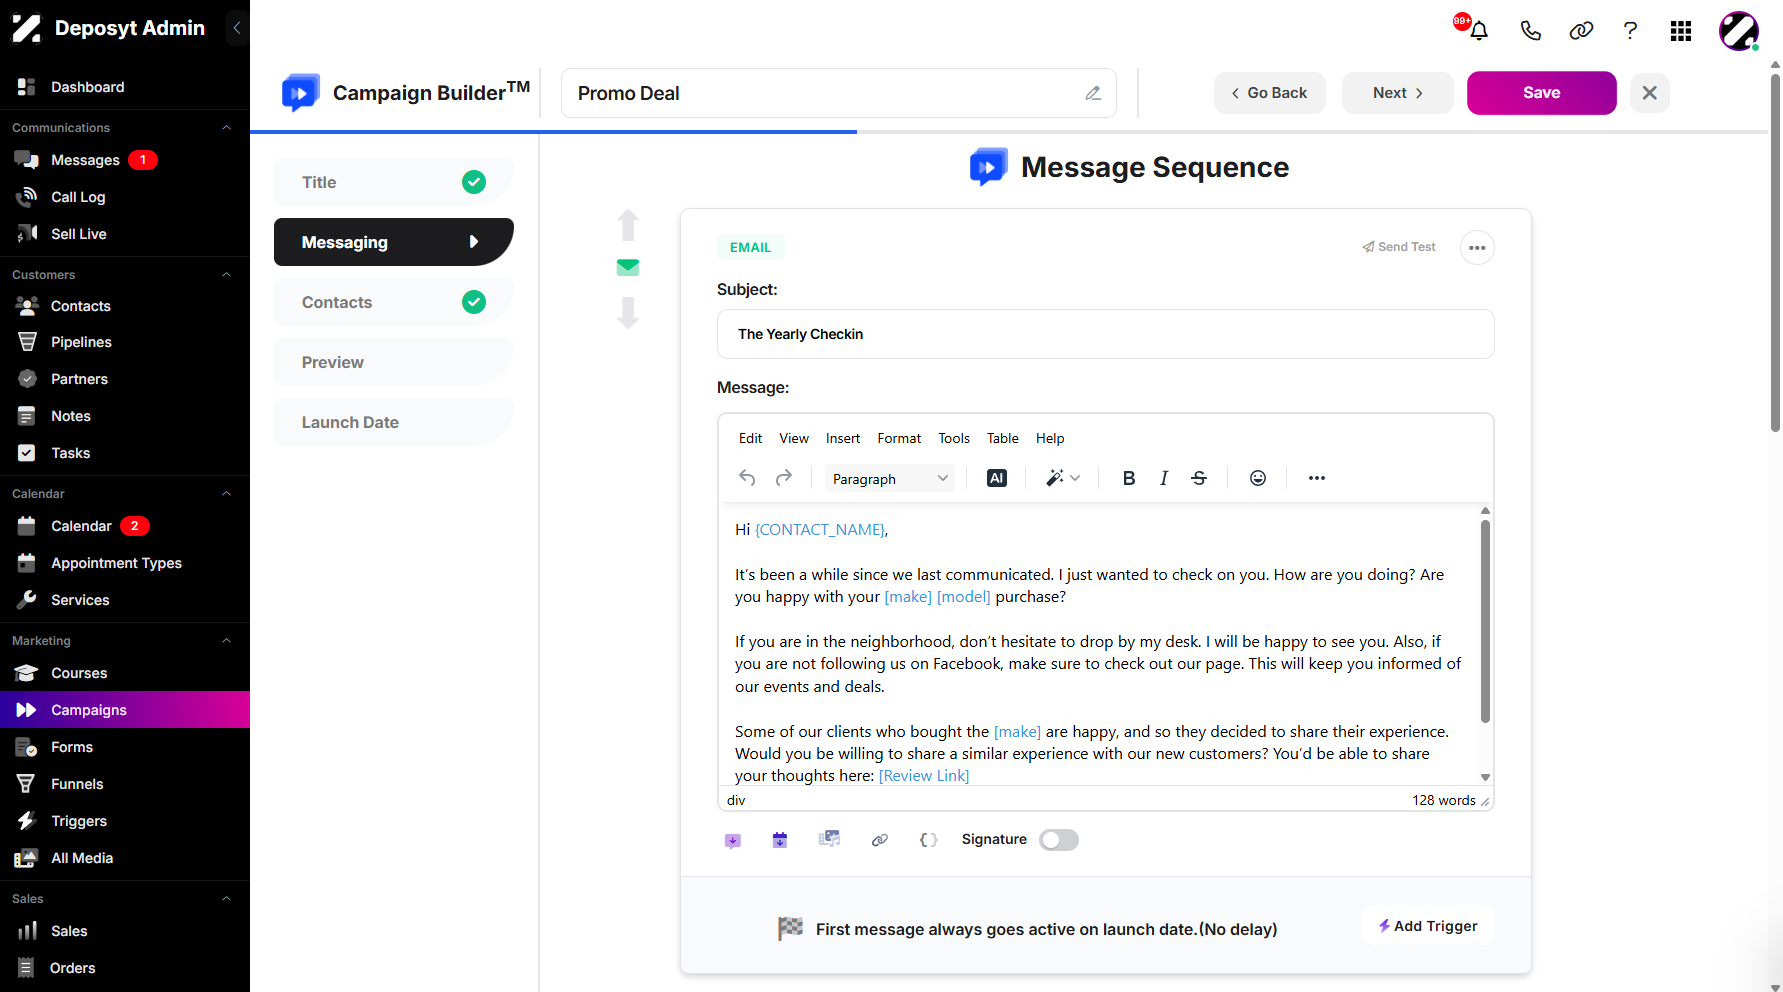Click the Save button
The height and width of the screenshot is (992, 1783).
[x=1542, y=93]
